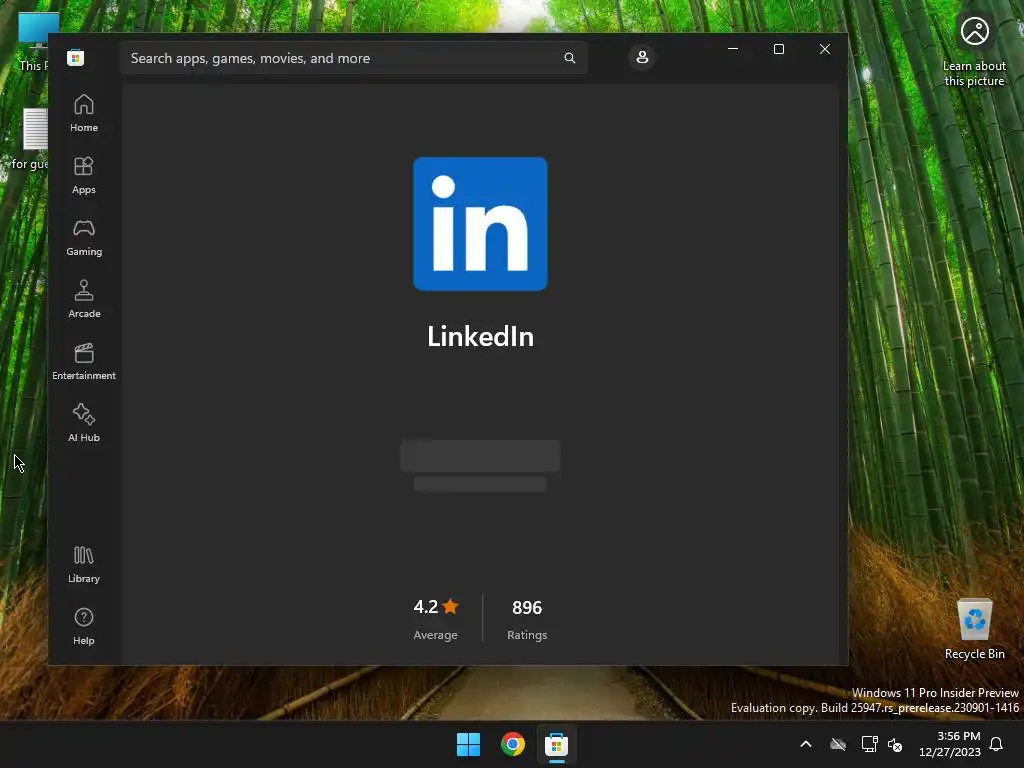Viewport: 1024px width, 768px height.
Task: Click Learn about this picture icon
Action: [974, 51]
